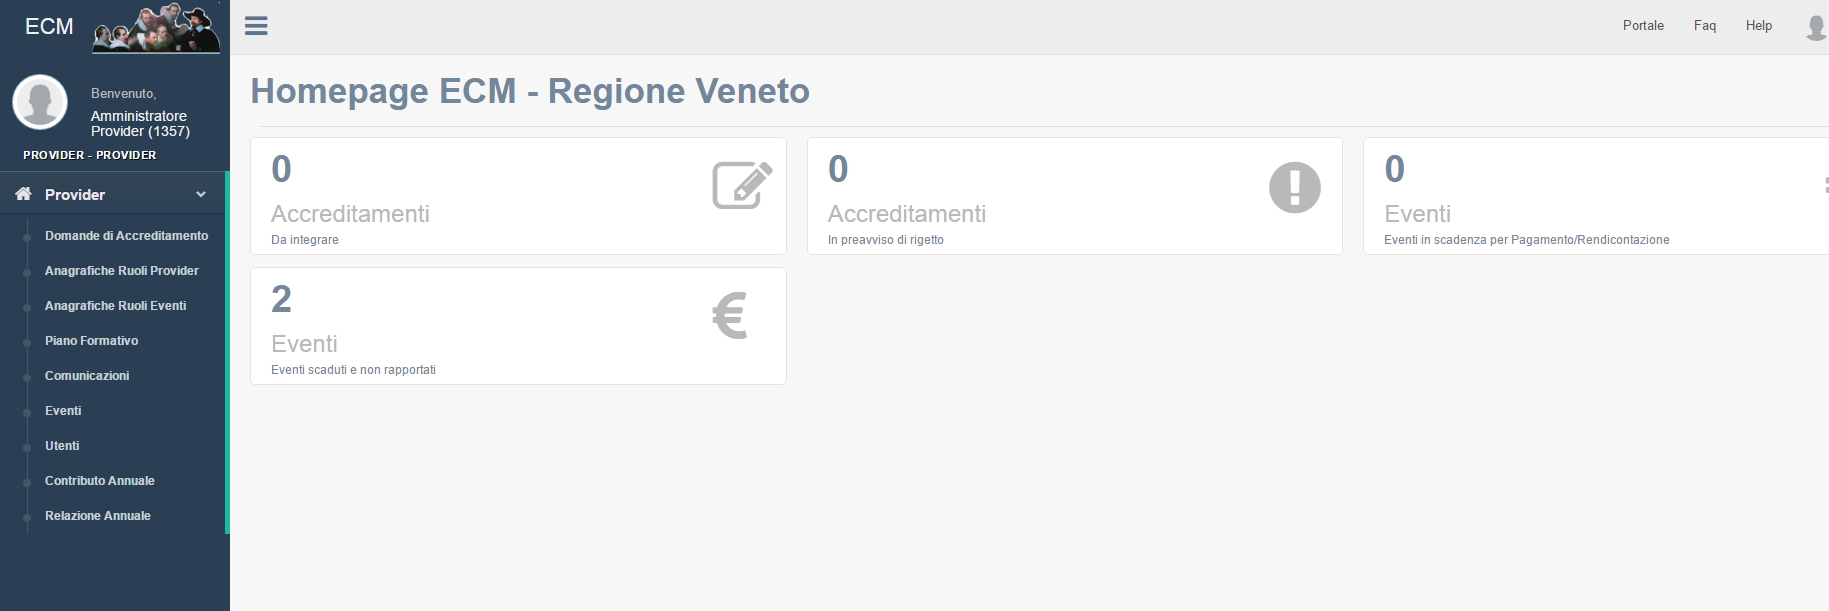Click the Help link in header
Viewport: 1829px width, 611px height.
[1759, 26]
